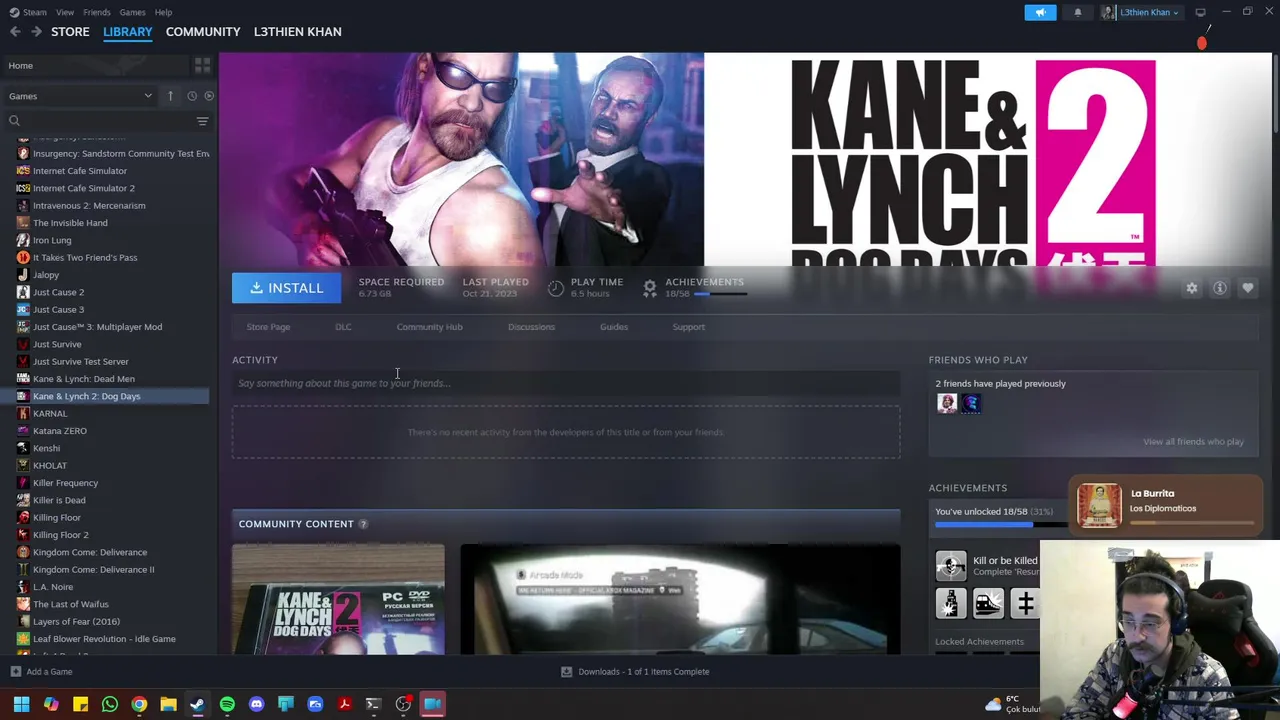Open Downloads from the status bar
This screenshot has height=720, width=1280.
pos(636,672)
